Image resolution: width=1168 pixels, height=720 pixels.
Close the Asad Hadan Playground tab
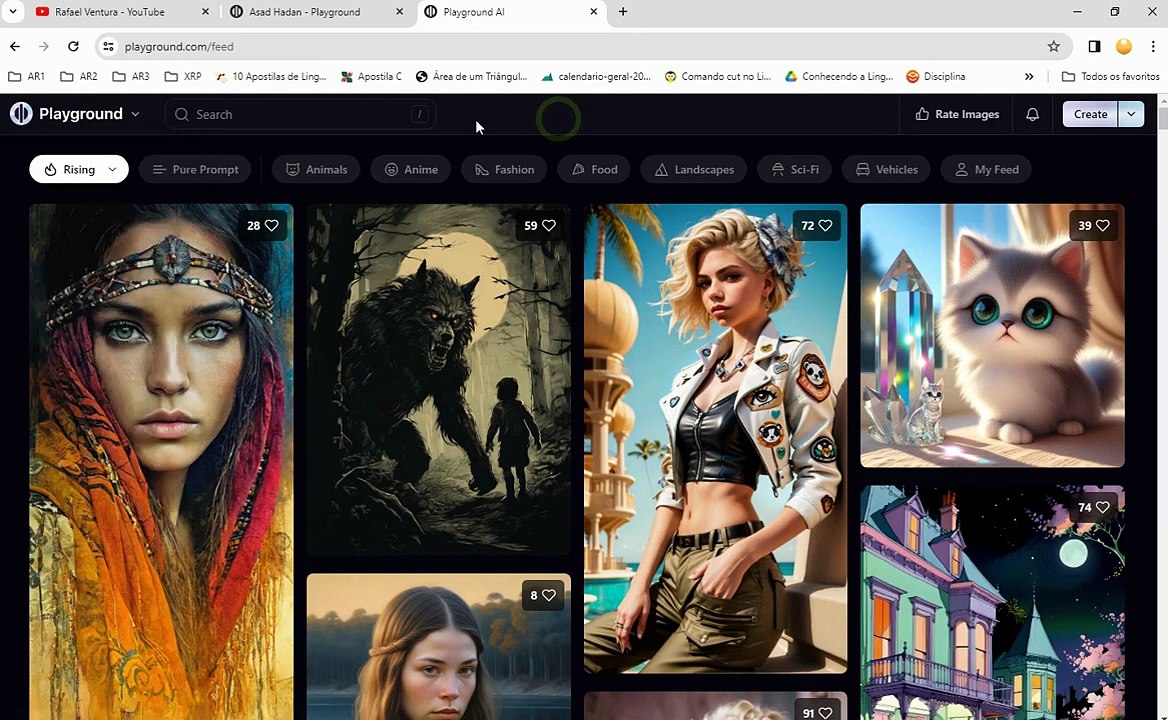[x=399, y=12]
